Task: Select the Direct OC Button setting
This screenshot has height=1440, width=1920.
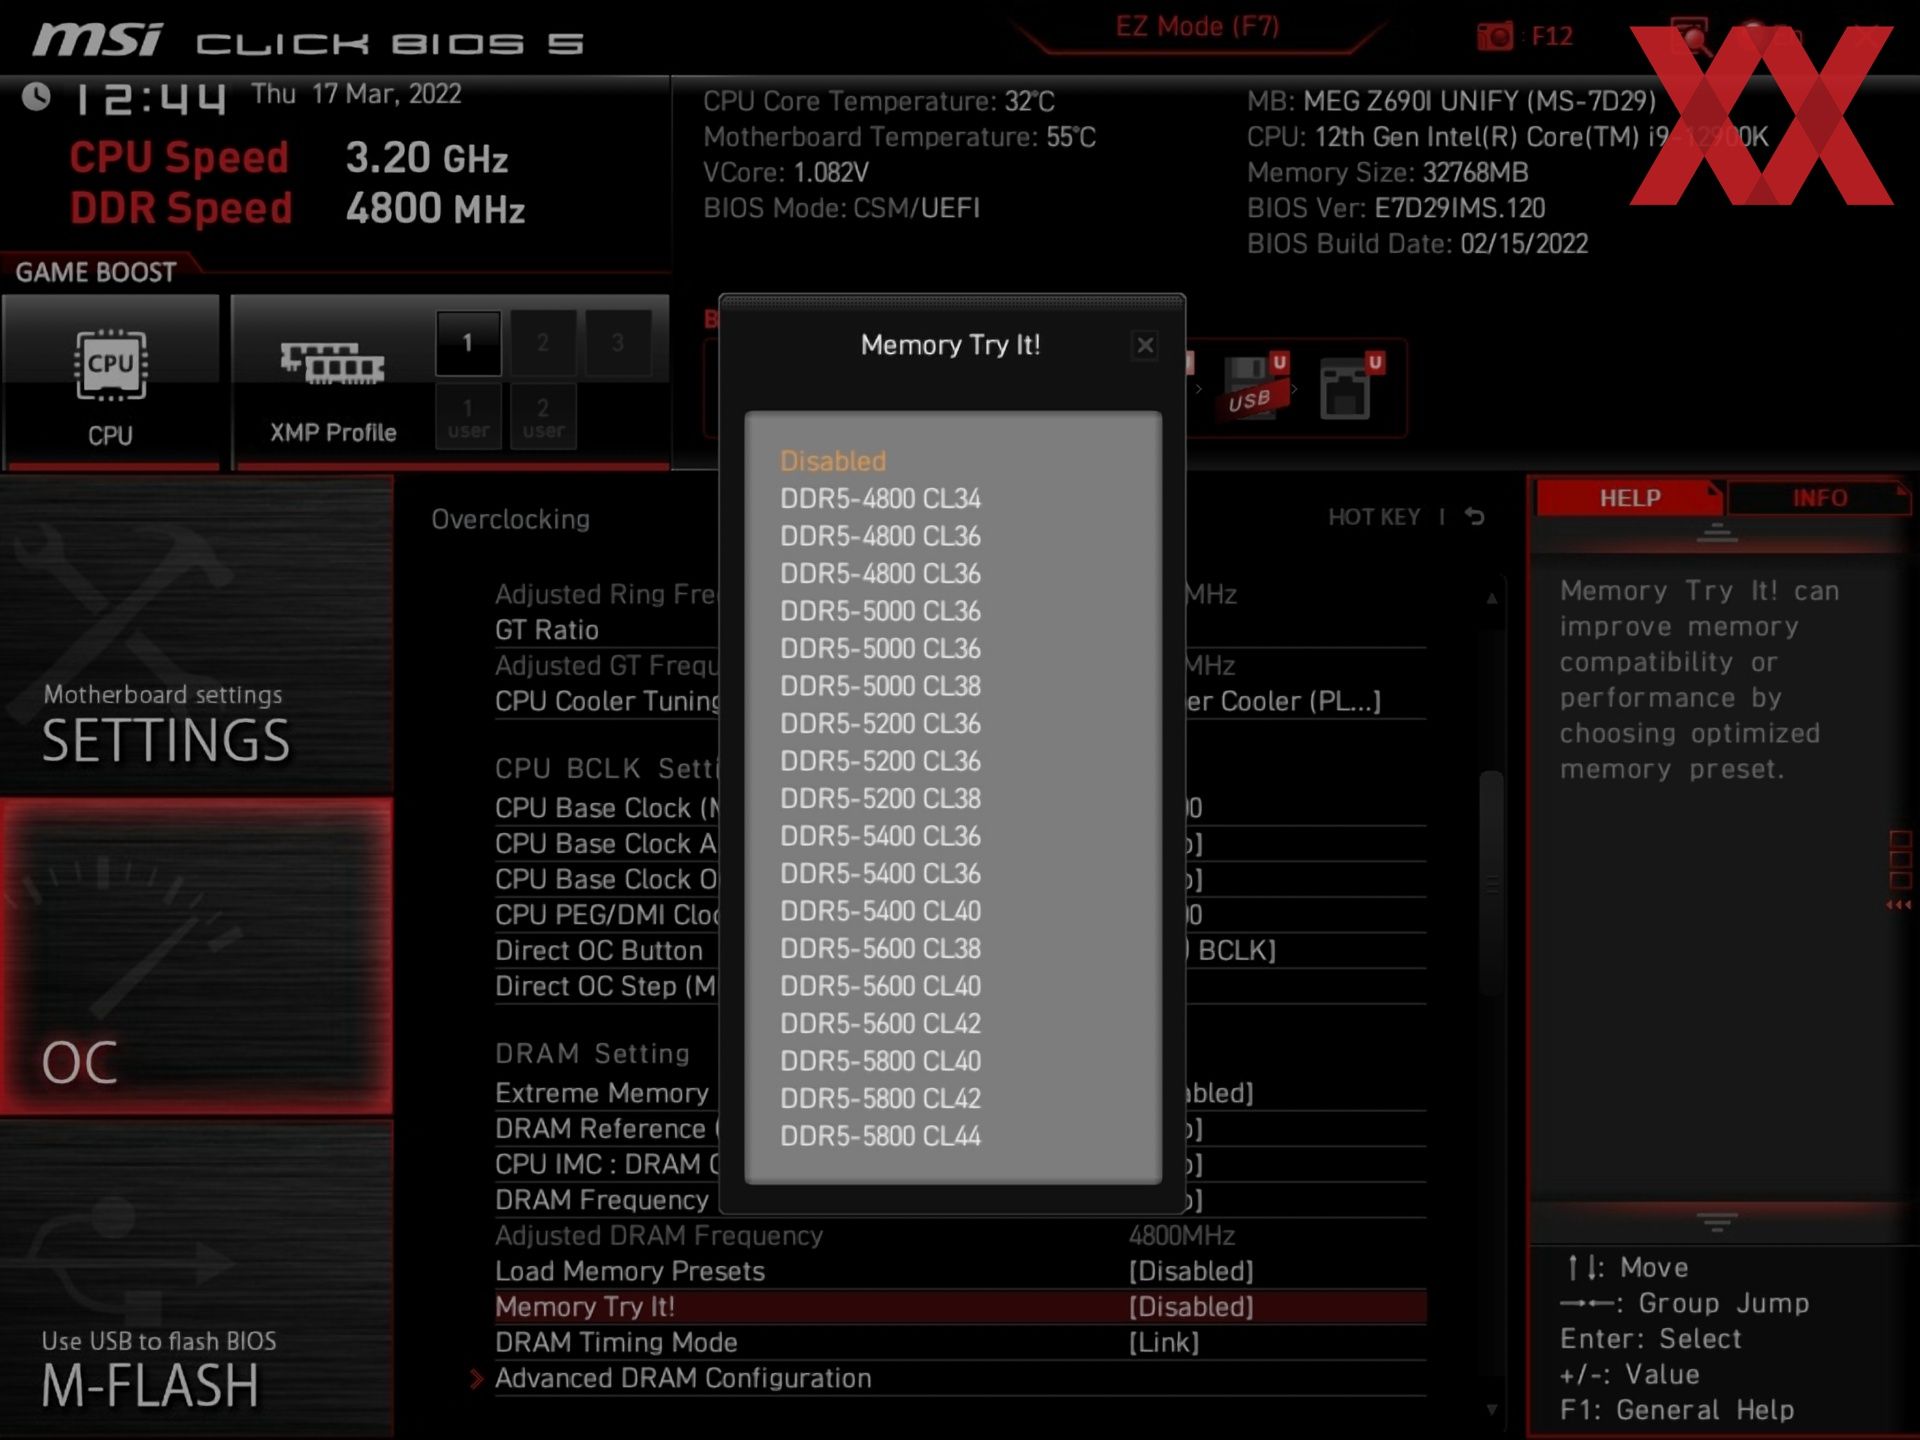Action: coord(598,950)
